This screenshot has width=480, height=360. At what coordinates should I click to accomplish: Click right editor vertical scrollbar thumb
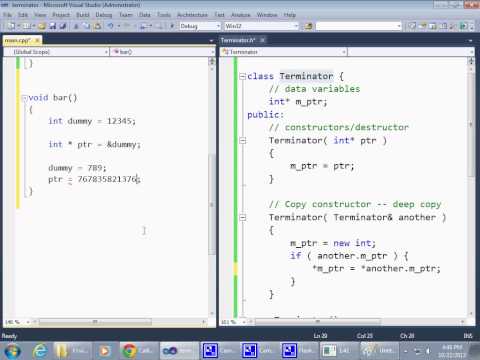click(471, 125)
